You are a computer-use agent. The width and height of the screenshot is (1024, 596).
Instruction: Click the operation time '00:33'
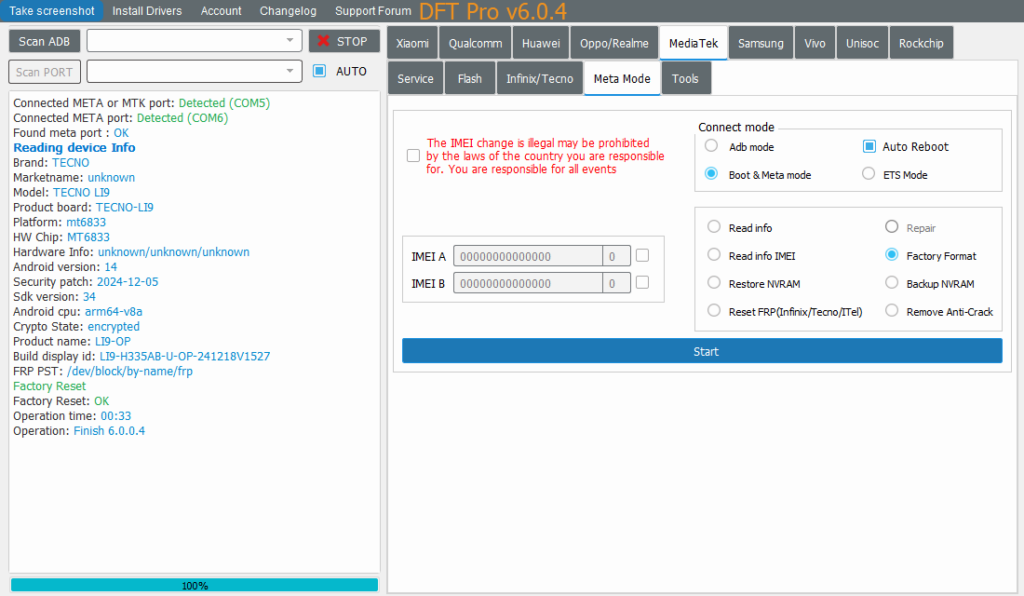116,416
